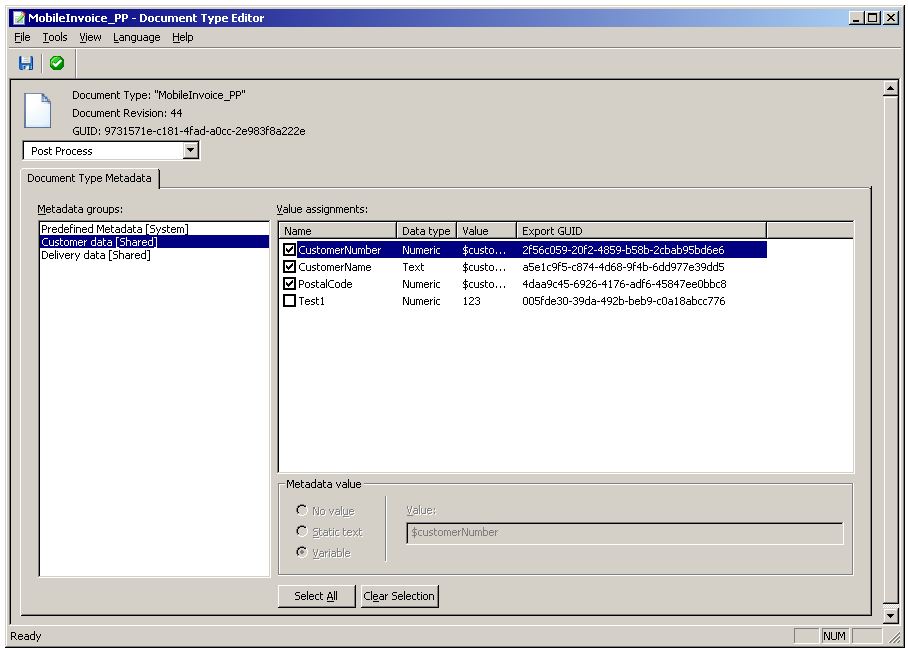Screen dimensions: 908x651
Task: Open the Tools menu
Action: pyautogui.click(x=55, y=37)
